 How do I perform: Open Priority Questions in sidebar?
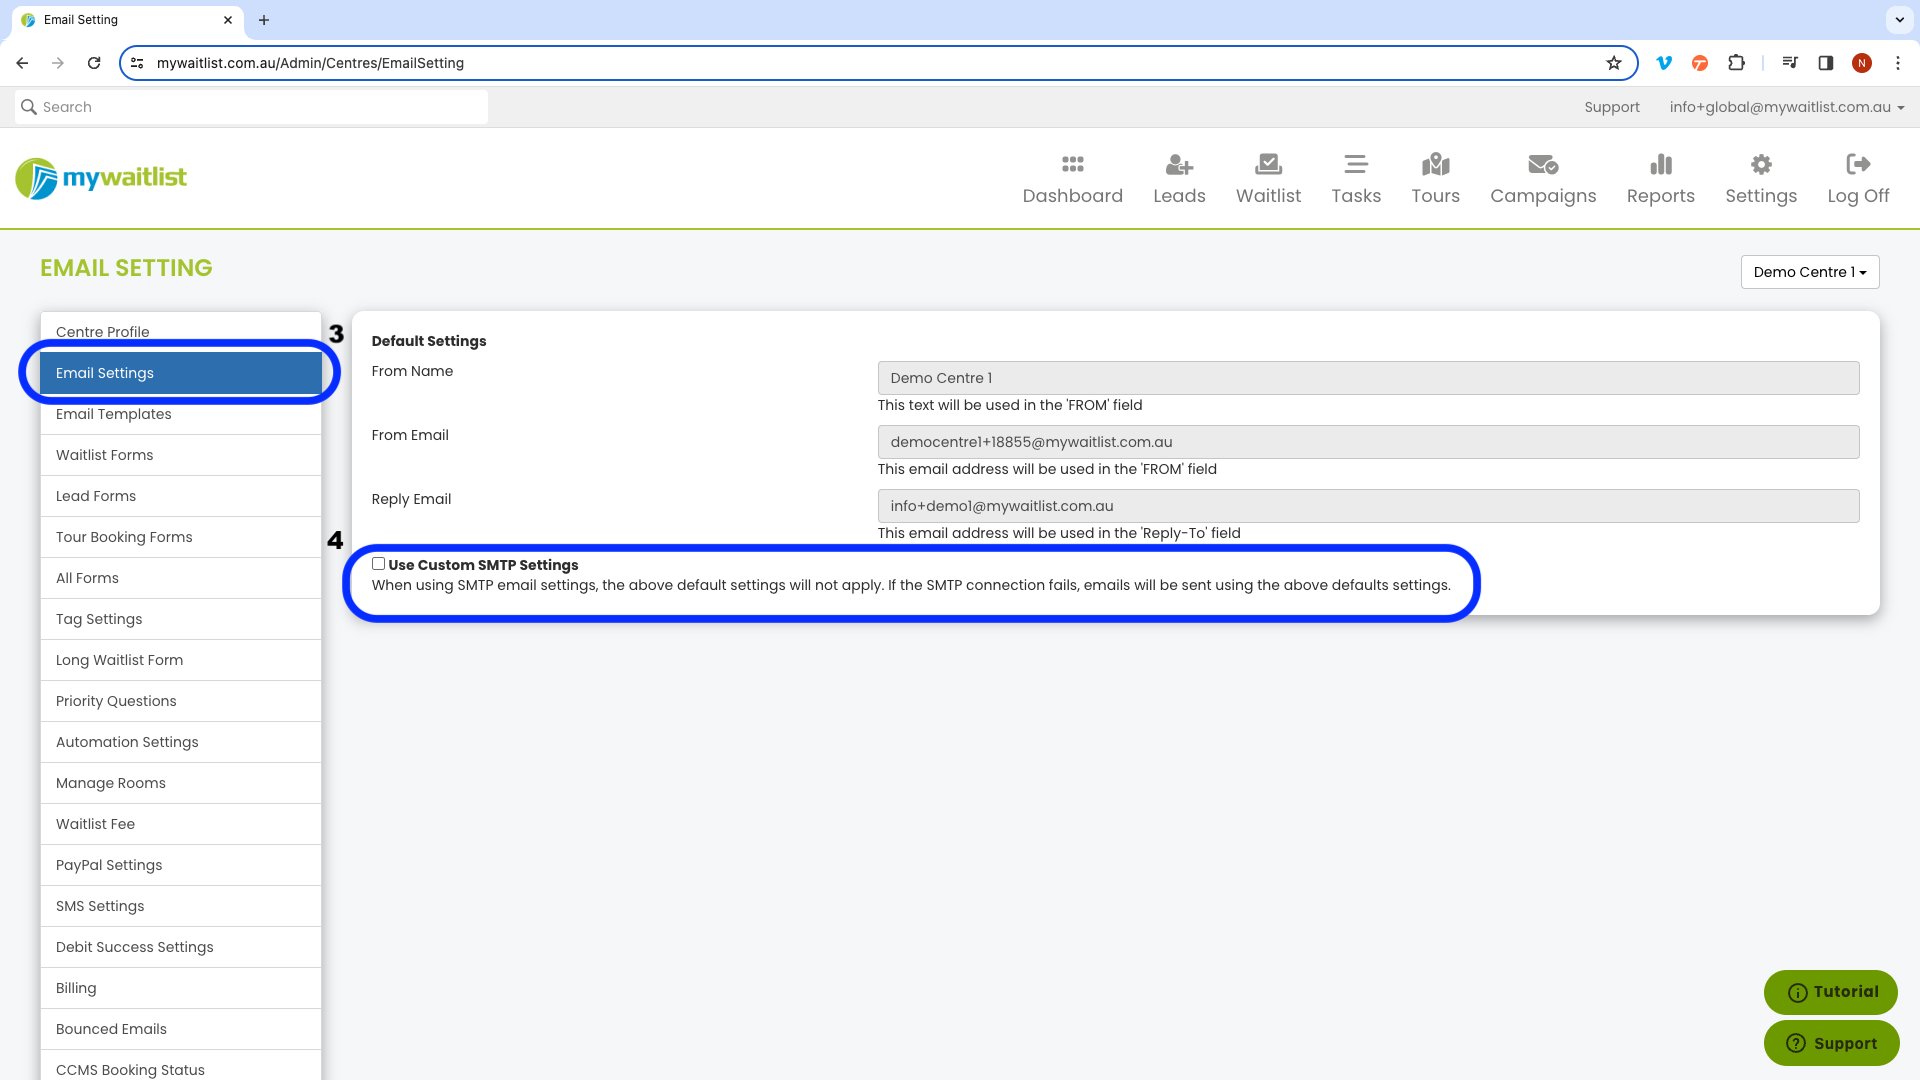tap(181, 701)
